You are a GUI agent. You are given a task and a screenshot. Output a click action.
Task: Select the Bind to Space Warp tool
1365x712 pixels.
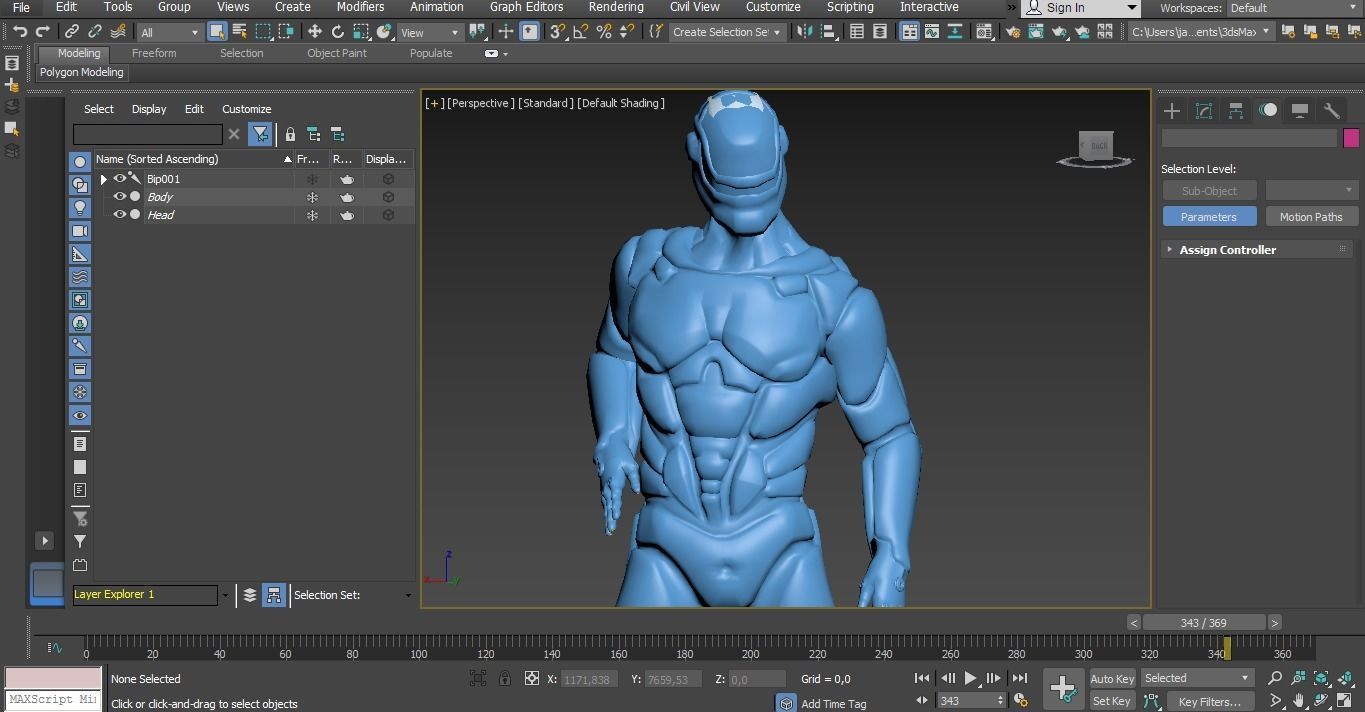point(118,32)
